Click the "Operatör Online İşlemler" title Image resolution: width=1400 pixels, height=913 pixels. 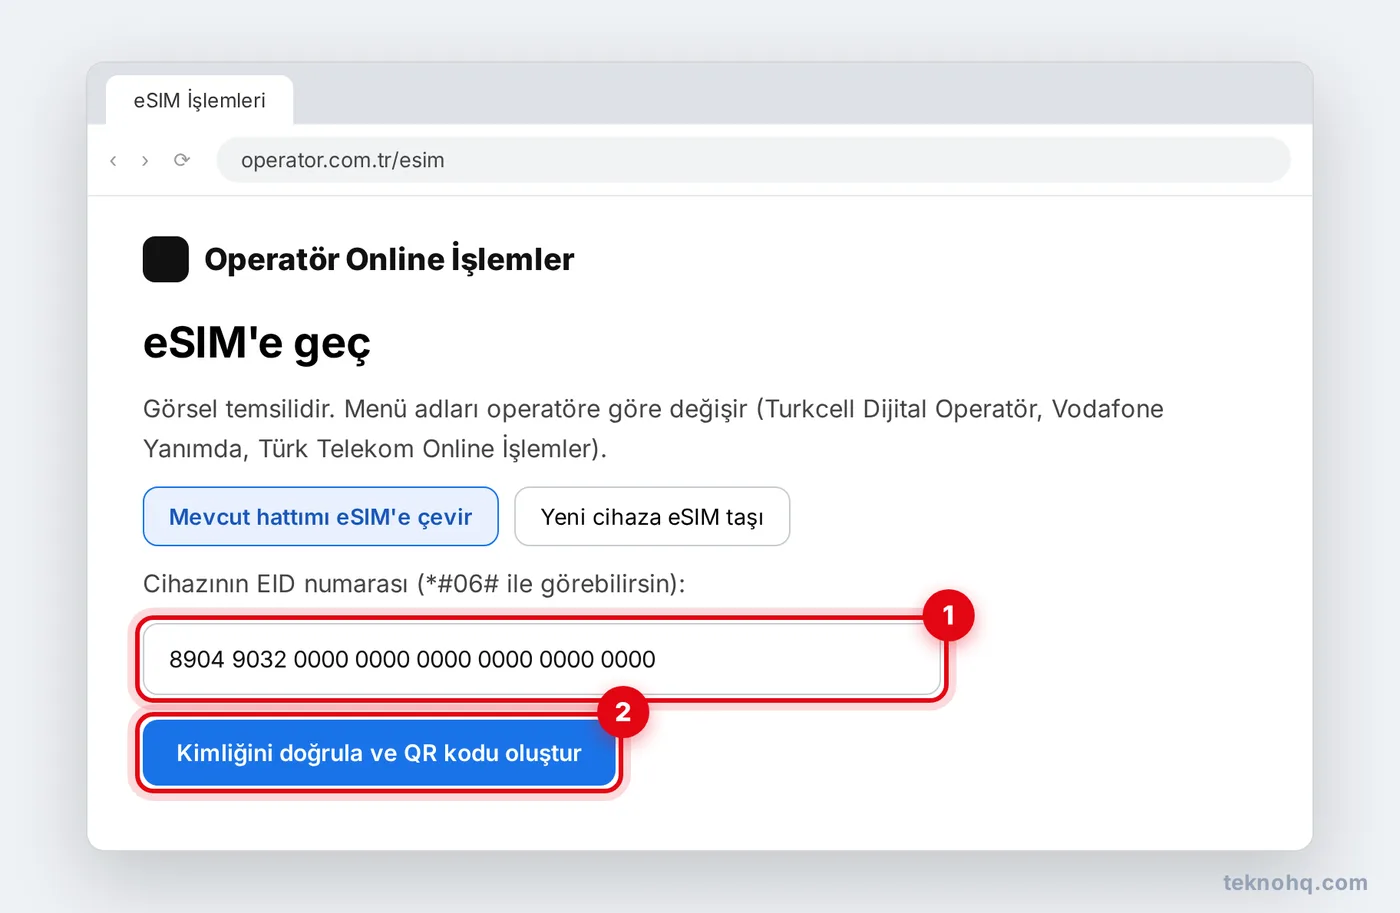[389, 259]
